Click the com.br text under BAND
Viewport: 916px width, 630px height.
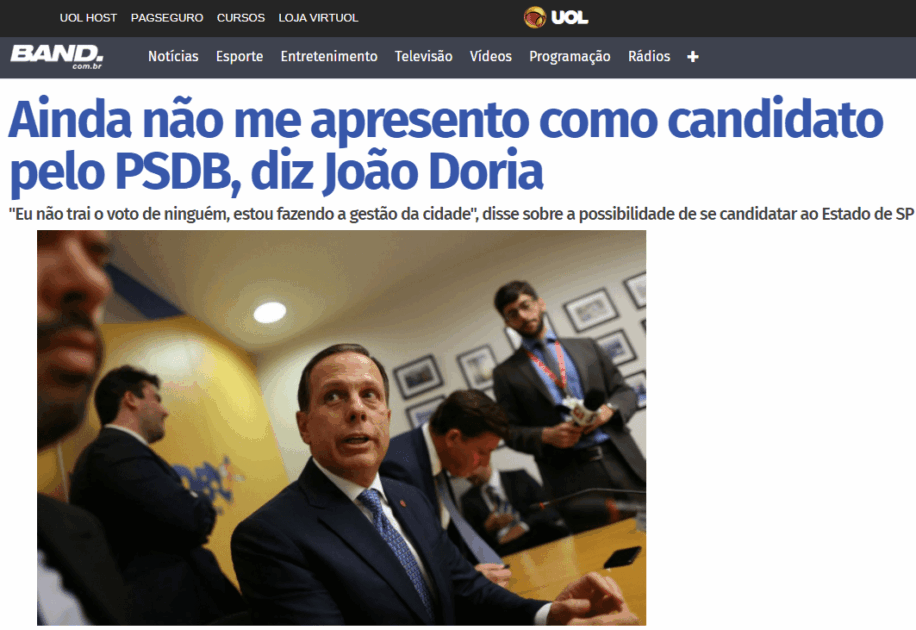(x=87, y=66)
